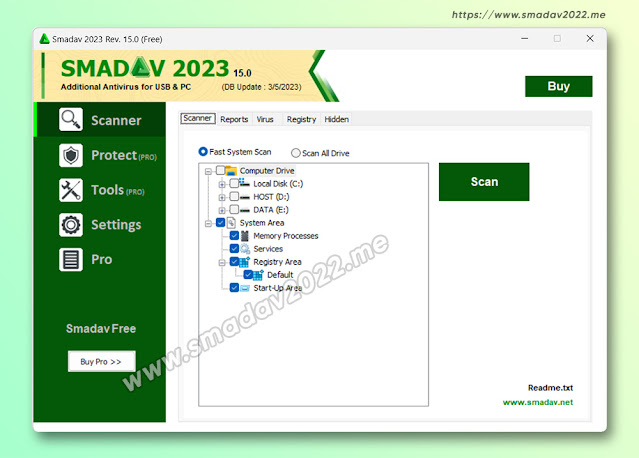Screen dimensions: 639x458
Task: Select the Services tree label
Action: coord(268,249)
